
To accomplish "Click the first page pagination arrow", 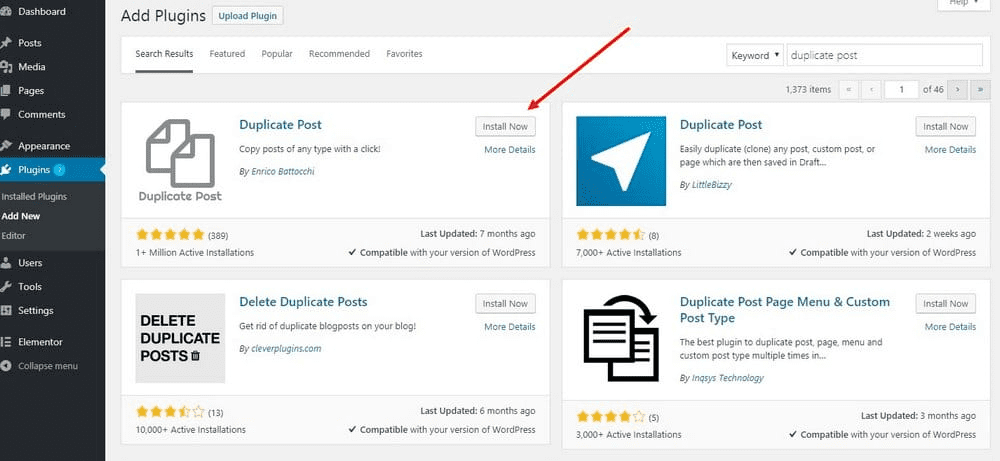I will click(848, 90).
